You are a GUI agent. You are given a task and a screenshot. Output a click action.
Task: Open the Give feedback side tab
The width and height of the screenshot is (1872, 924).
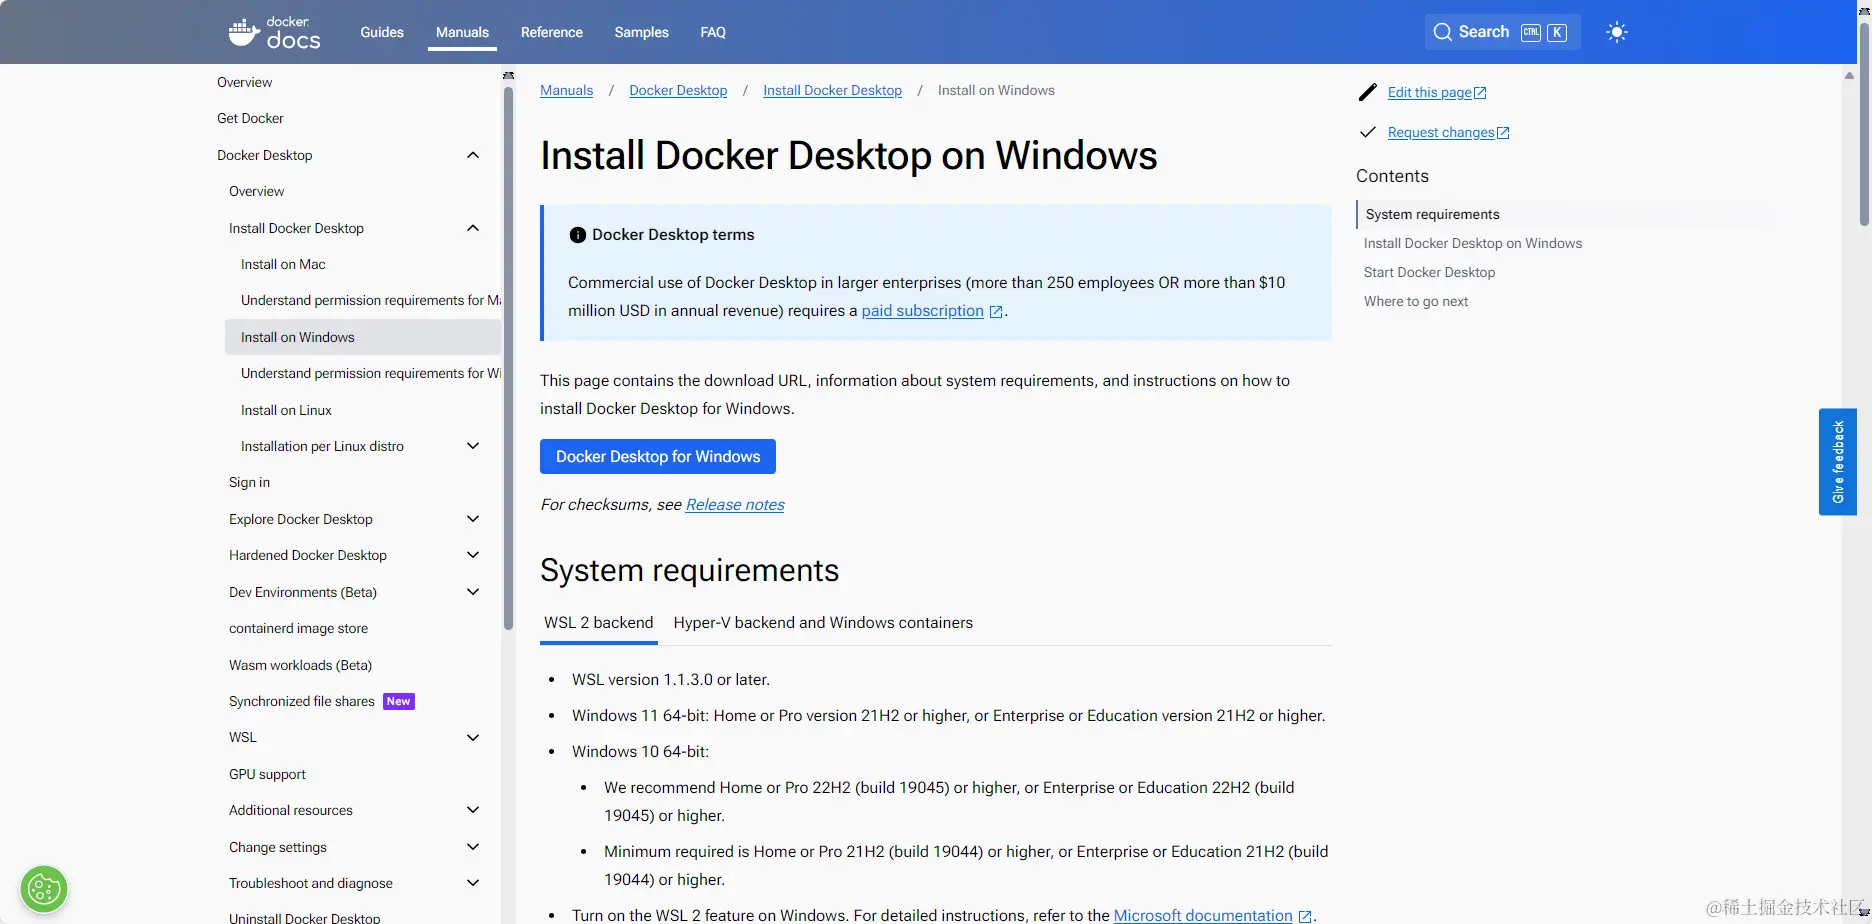point(1838,462)
